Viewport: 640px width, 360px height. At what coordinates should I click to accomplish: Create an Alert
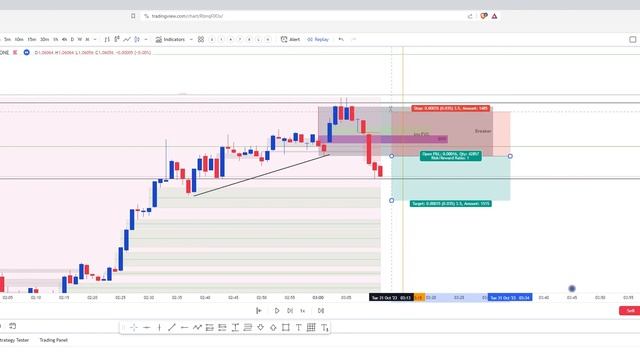tap(290, 40)
